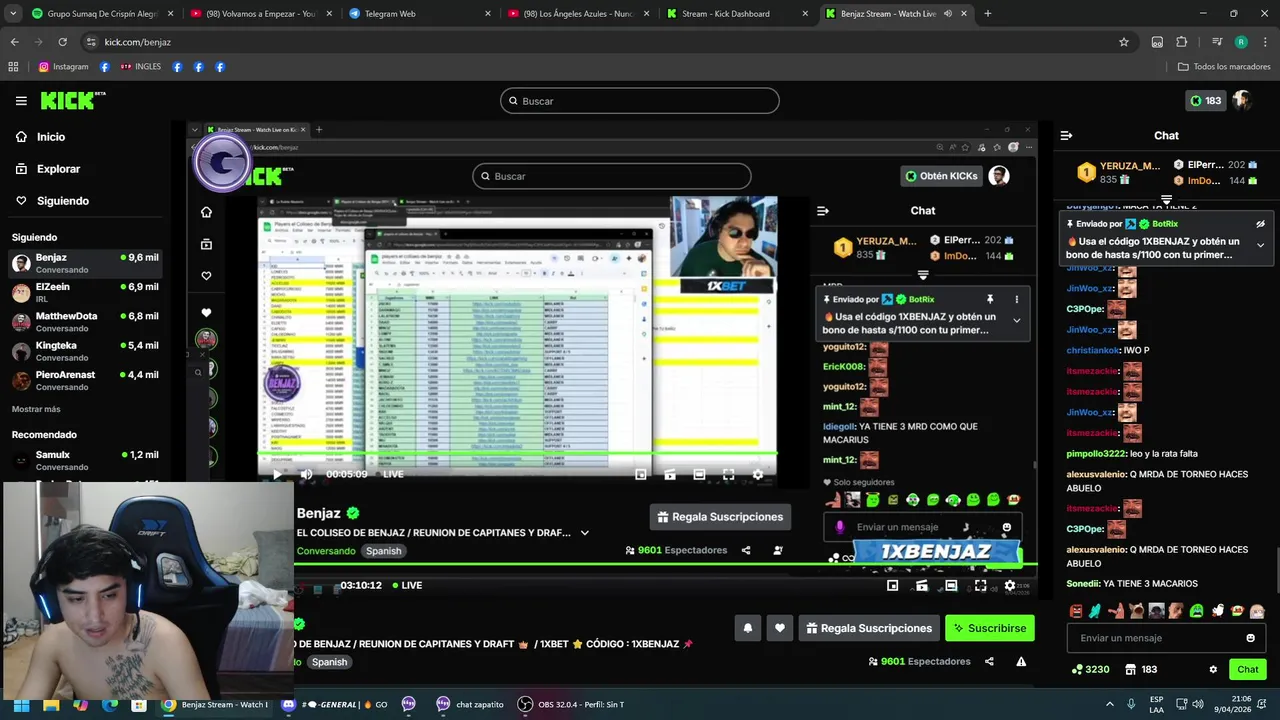This screenshot has width=1280, height=720.
Task: Open the ElZeein channel in the sidebar
Action: coord(85,292)
